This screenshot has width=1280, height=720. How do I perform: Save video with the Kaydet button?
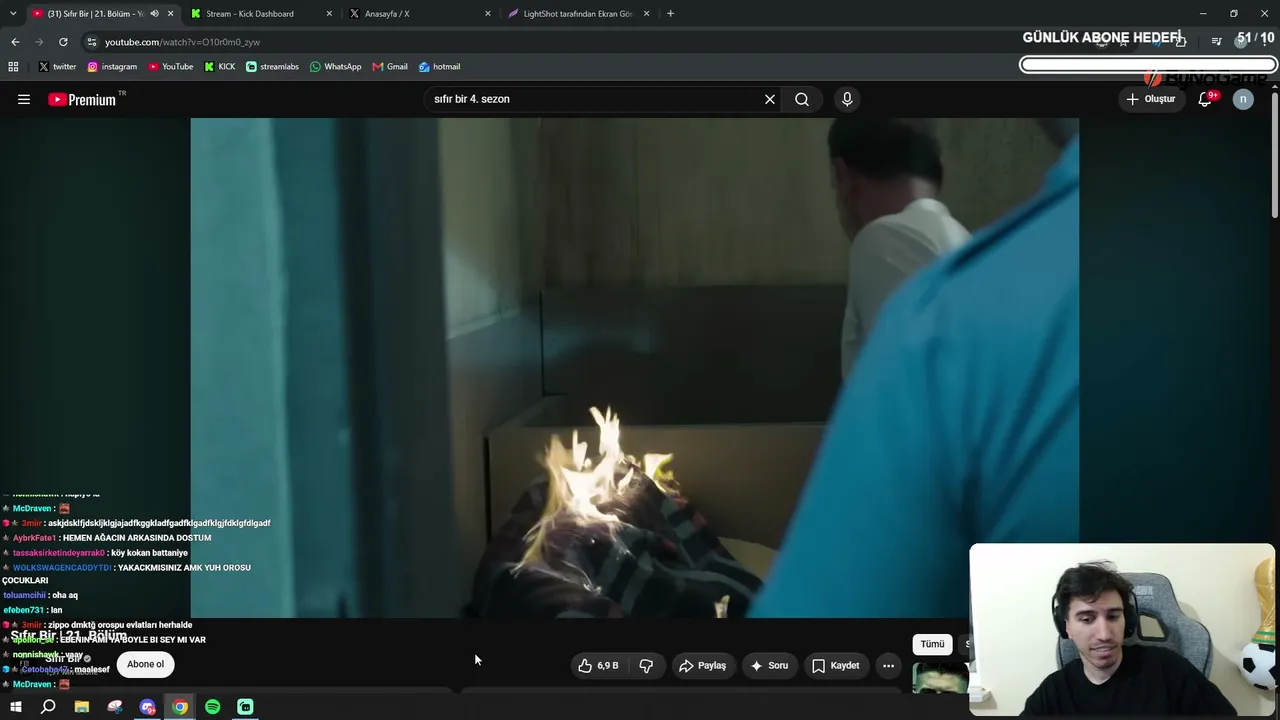coord(835,665)
